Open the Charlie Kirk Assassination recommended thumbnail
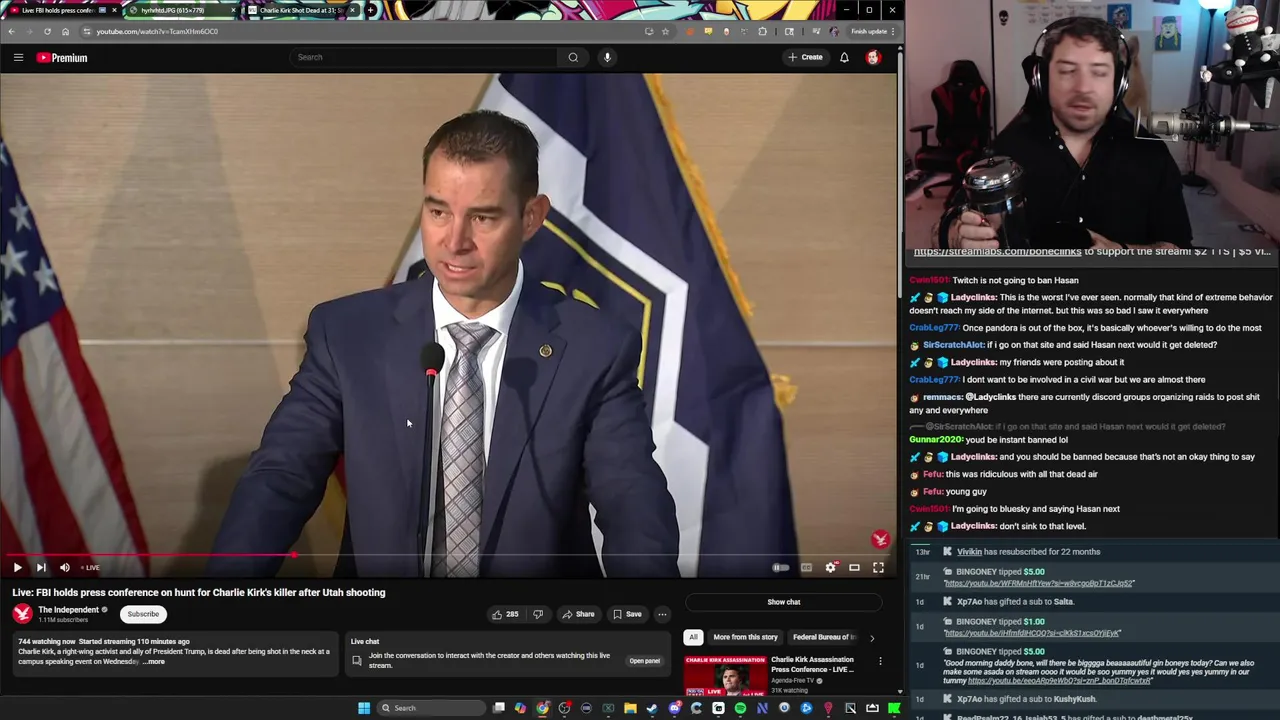Screen dimensions: 1280x720 pos(725,675)
